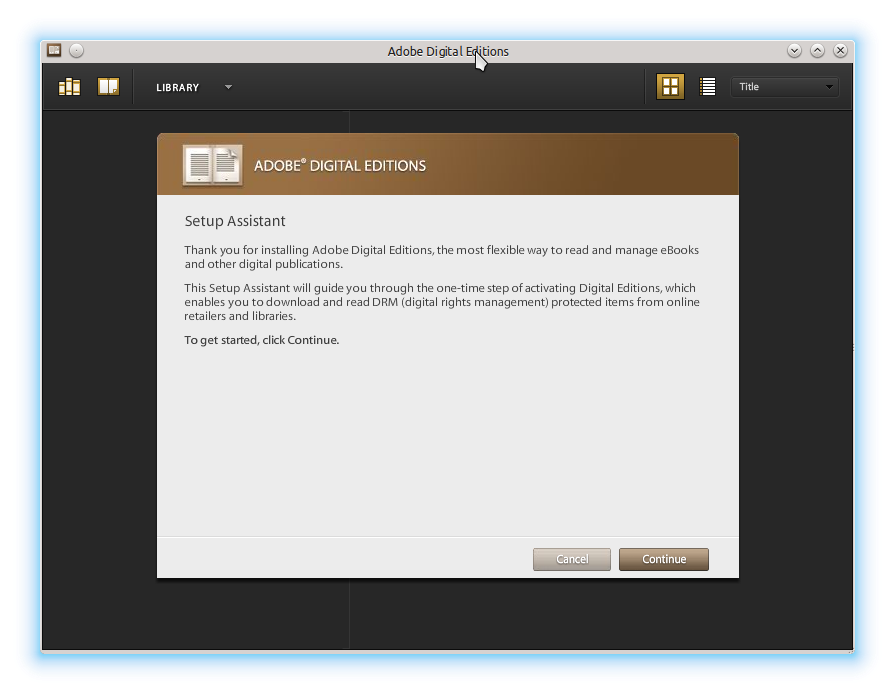Open the window menu icon in the title bar

pos(55,50)
